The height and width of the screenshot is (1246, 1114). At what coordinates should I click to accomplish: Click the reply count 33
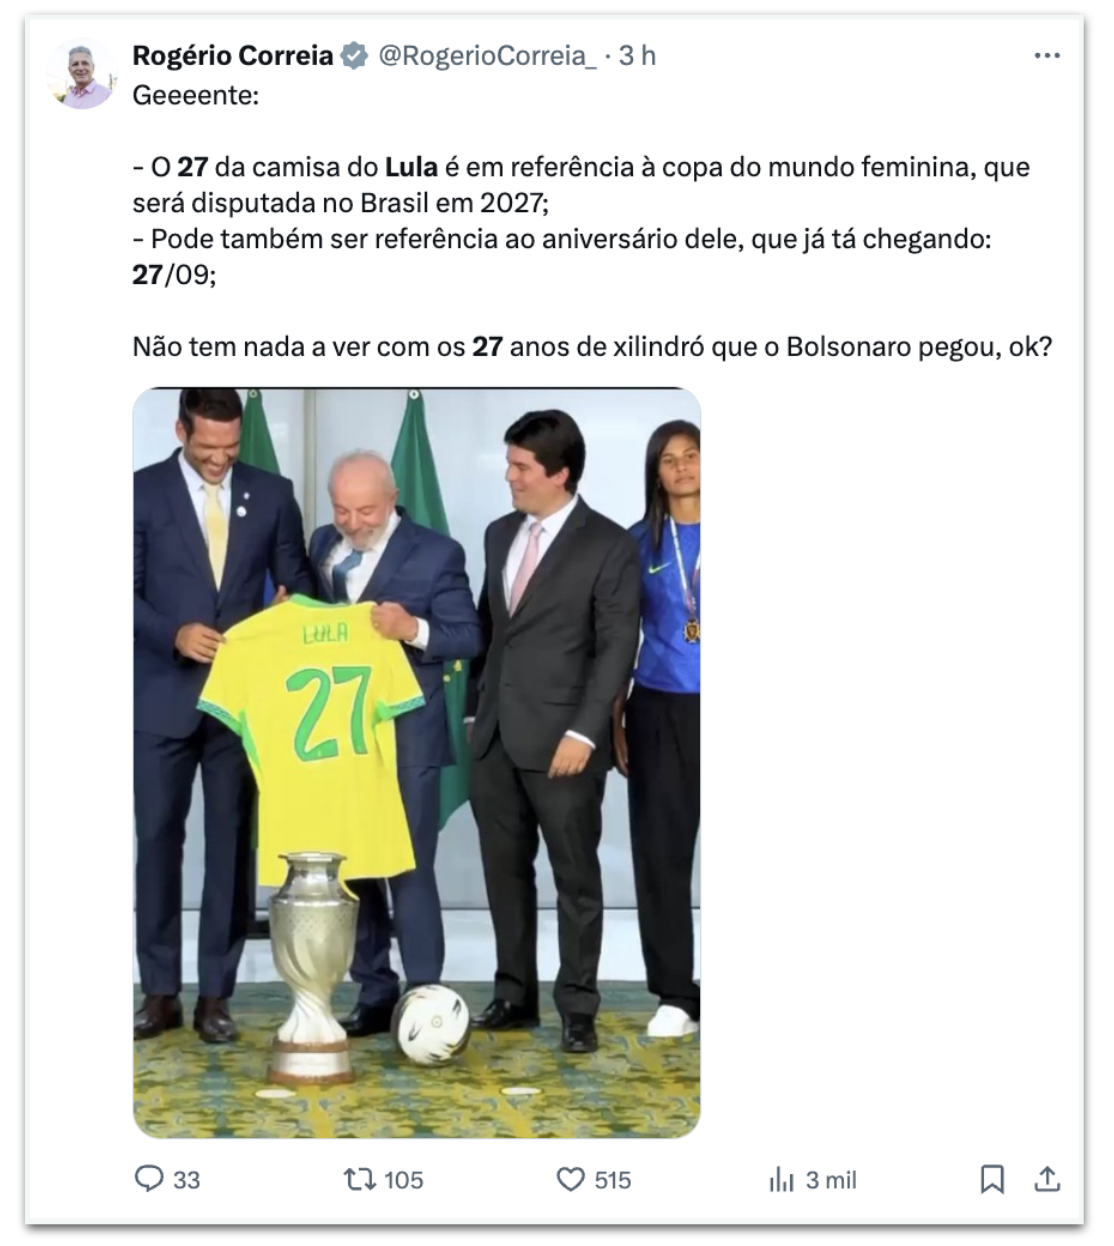coord(187,1180)
